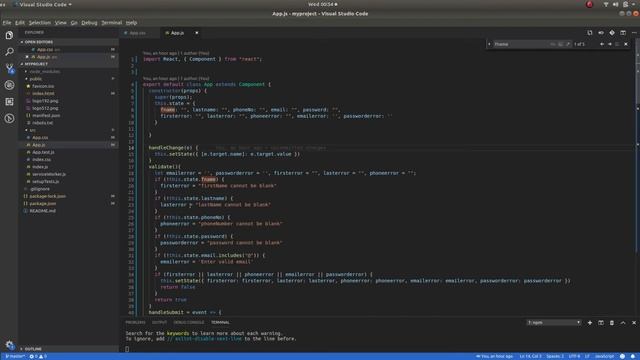The width and height of the screenshot is (640, 360).
Task: Click the Open Changes editor action icon
Action: [590, 33]
